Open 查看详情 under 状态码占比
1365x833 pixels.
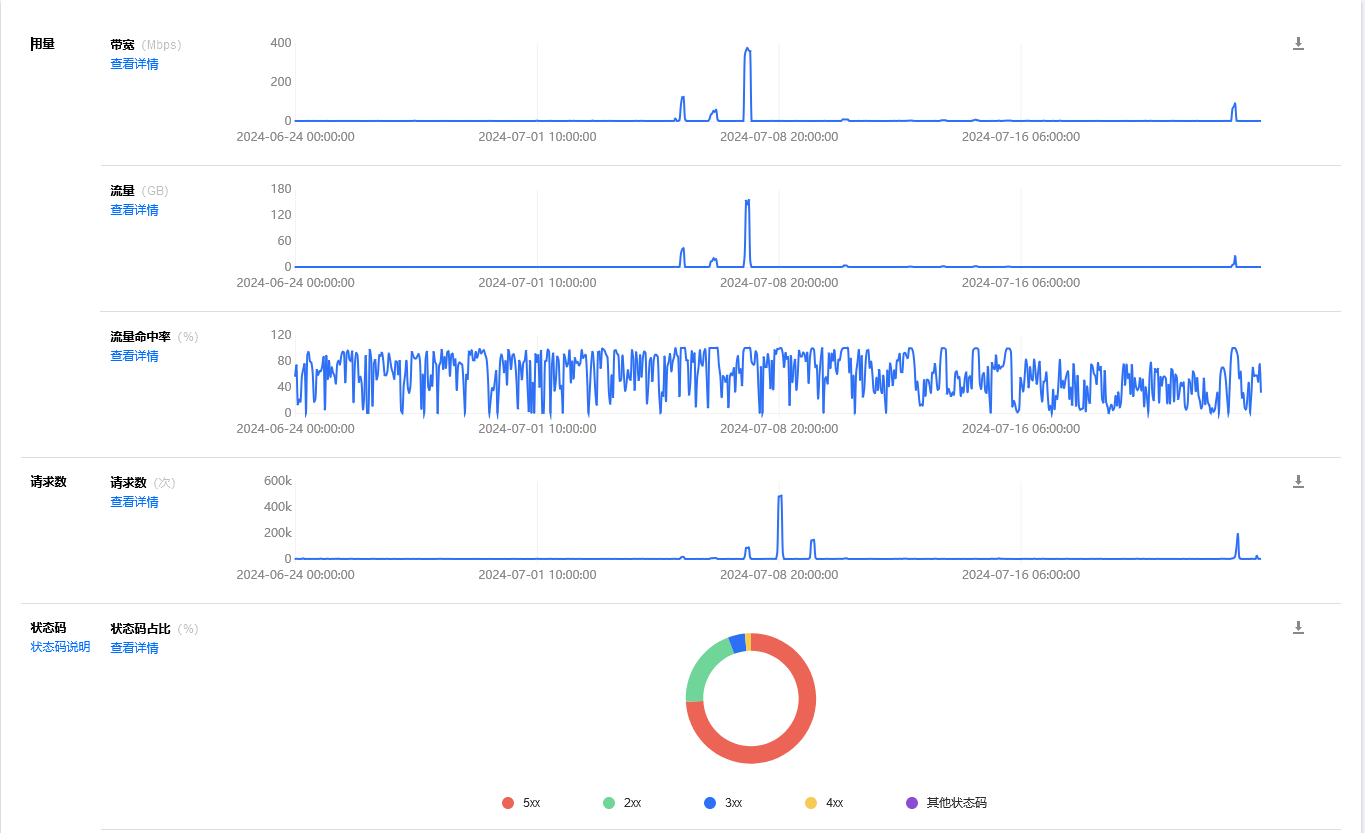point(134,647)
